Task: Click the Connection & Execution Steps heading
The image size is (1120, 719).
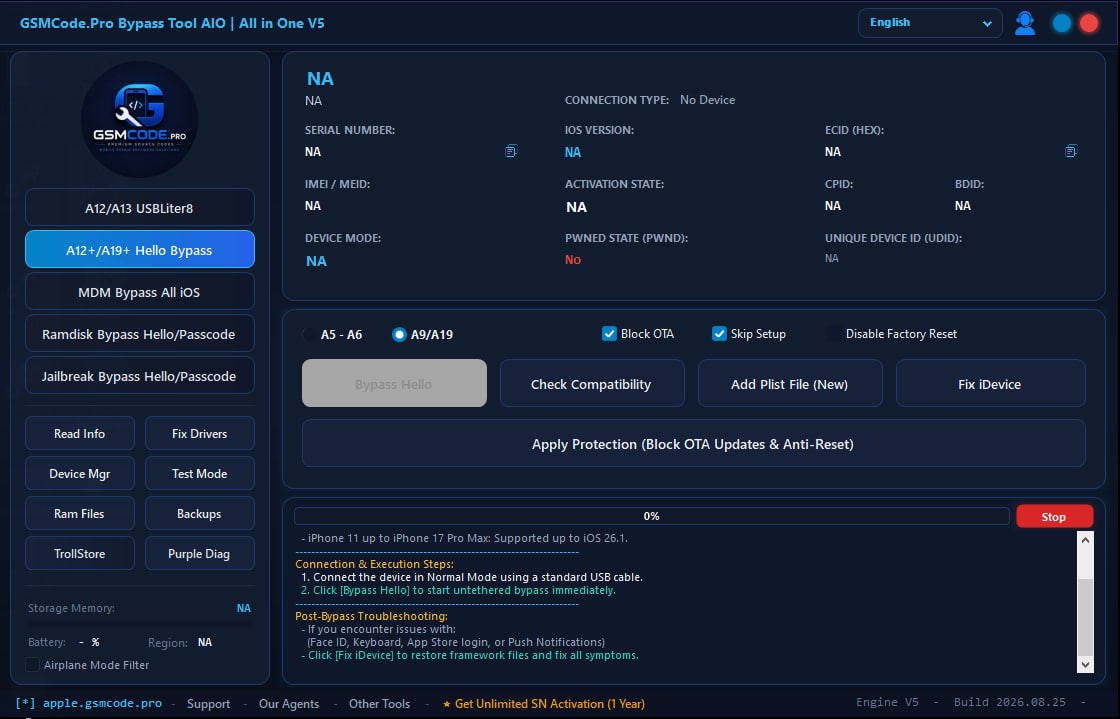Action: coord(374,563)
